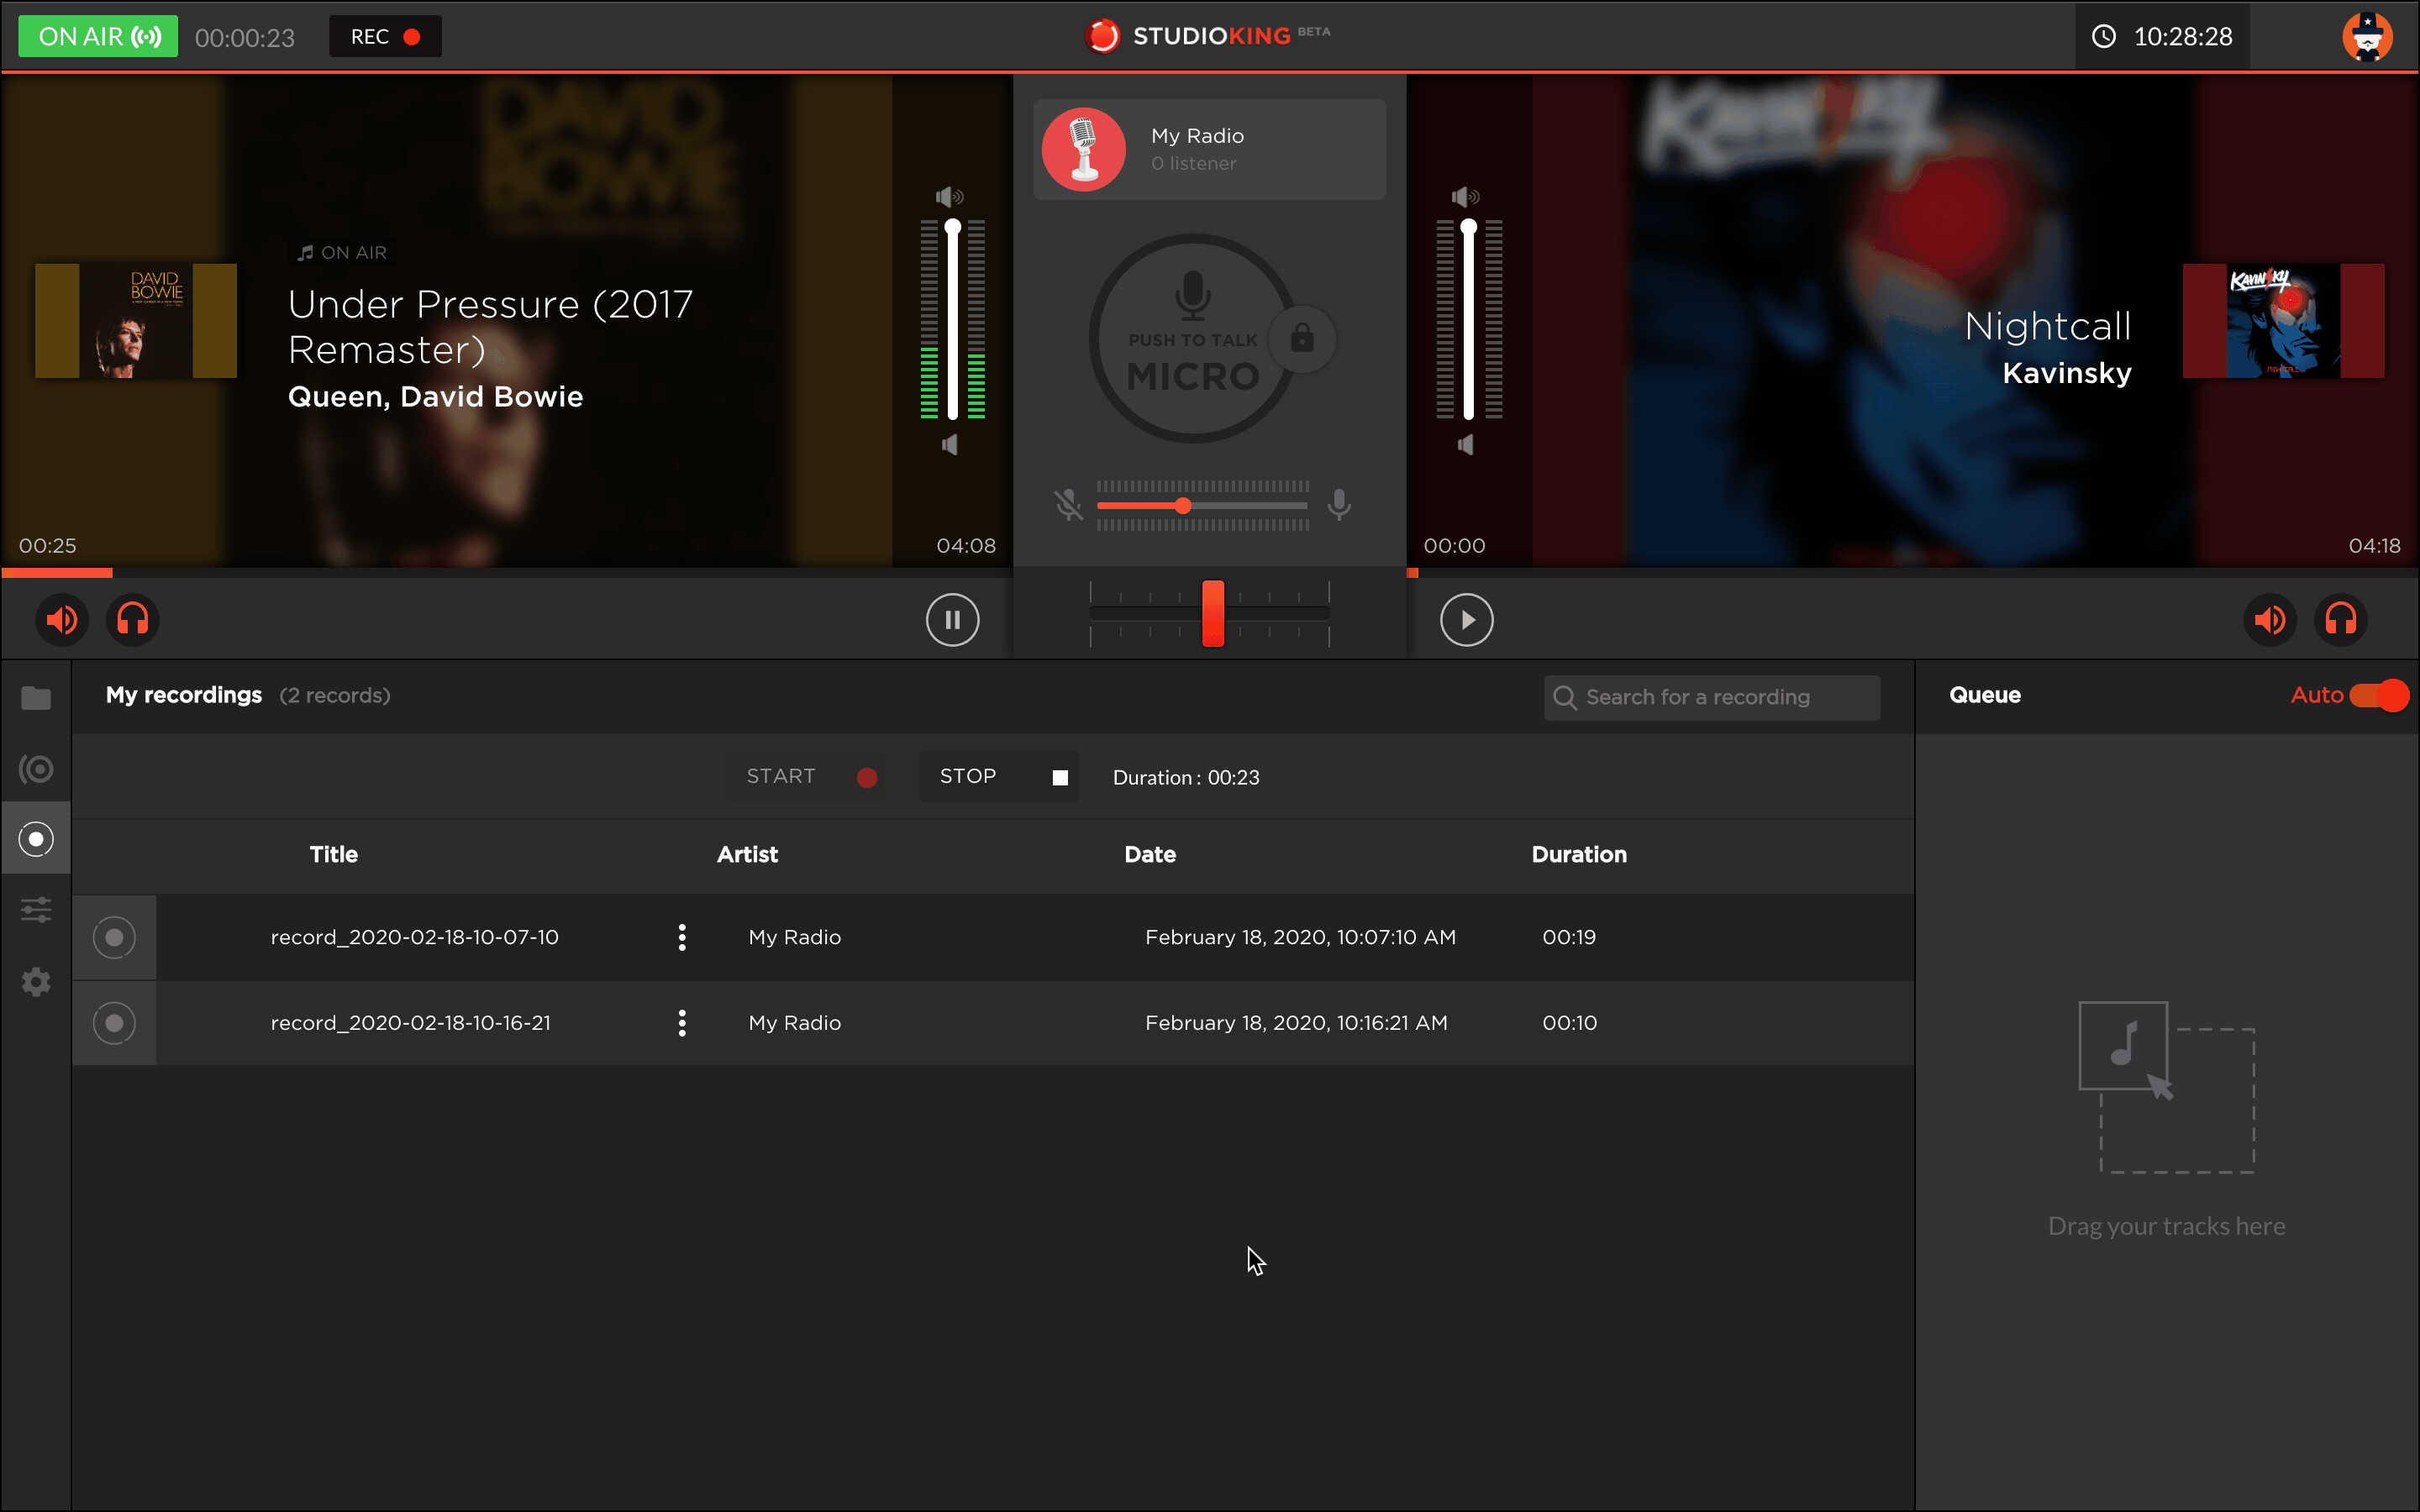Click loud speaker icon above right fader
The width and height of the screenshot is (2420, 1512).
[x=1465, y=196]
